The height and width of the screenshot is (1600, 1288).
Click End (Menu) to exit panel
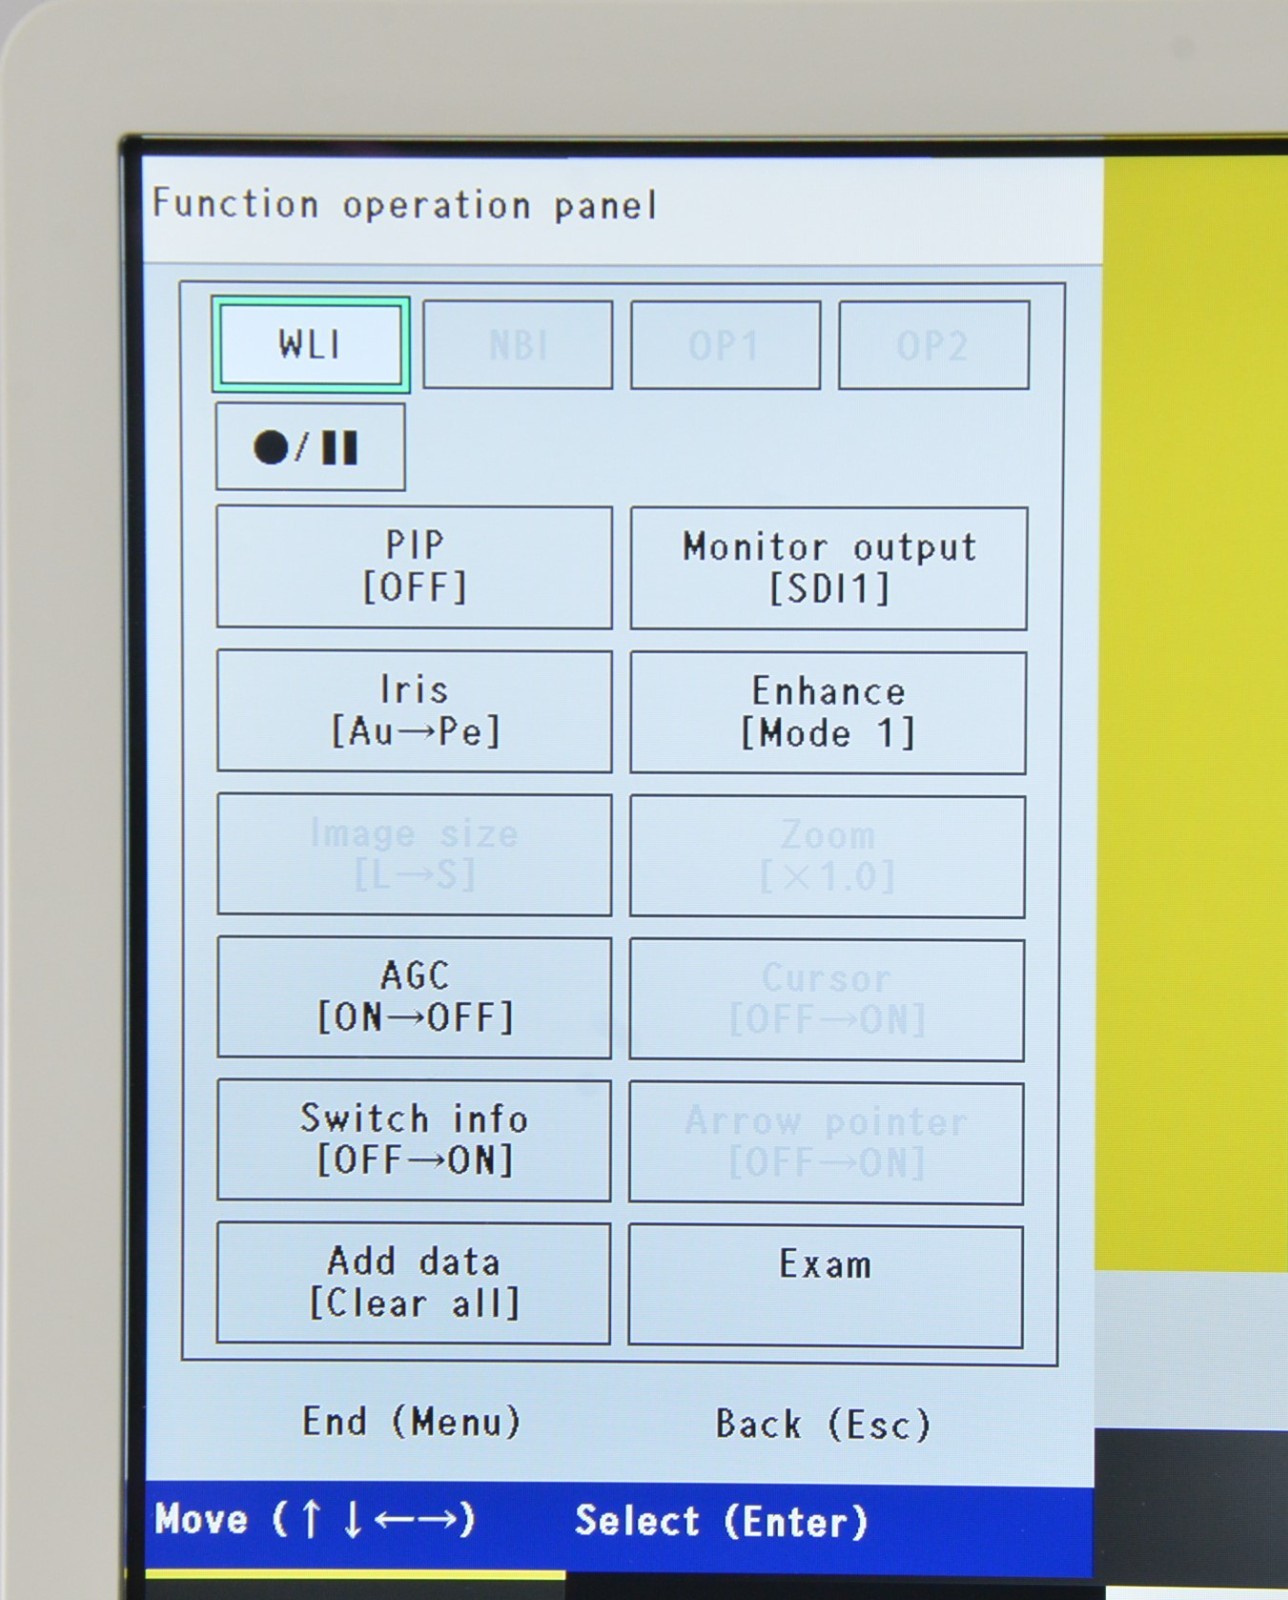[412, 1421]
